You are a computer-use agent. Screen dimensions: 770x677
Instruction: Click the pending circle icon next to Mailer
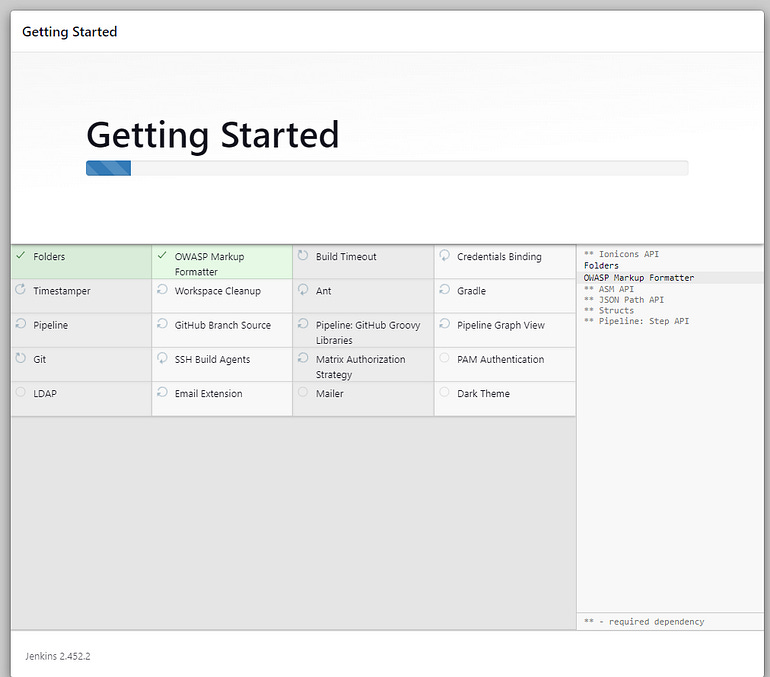click(x=303, y=392)
